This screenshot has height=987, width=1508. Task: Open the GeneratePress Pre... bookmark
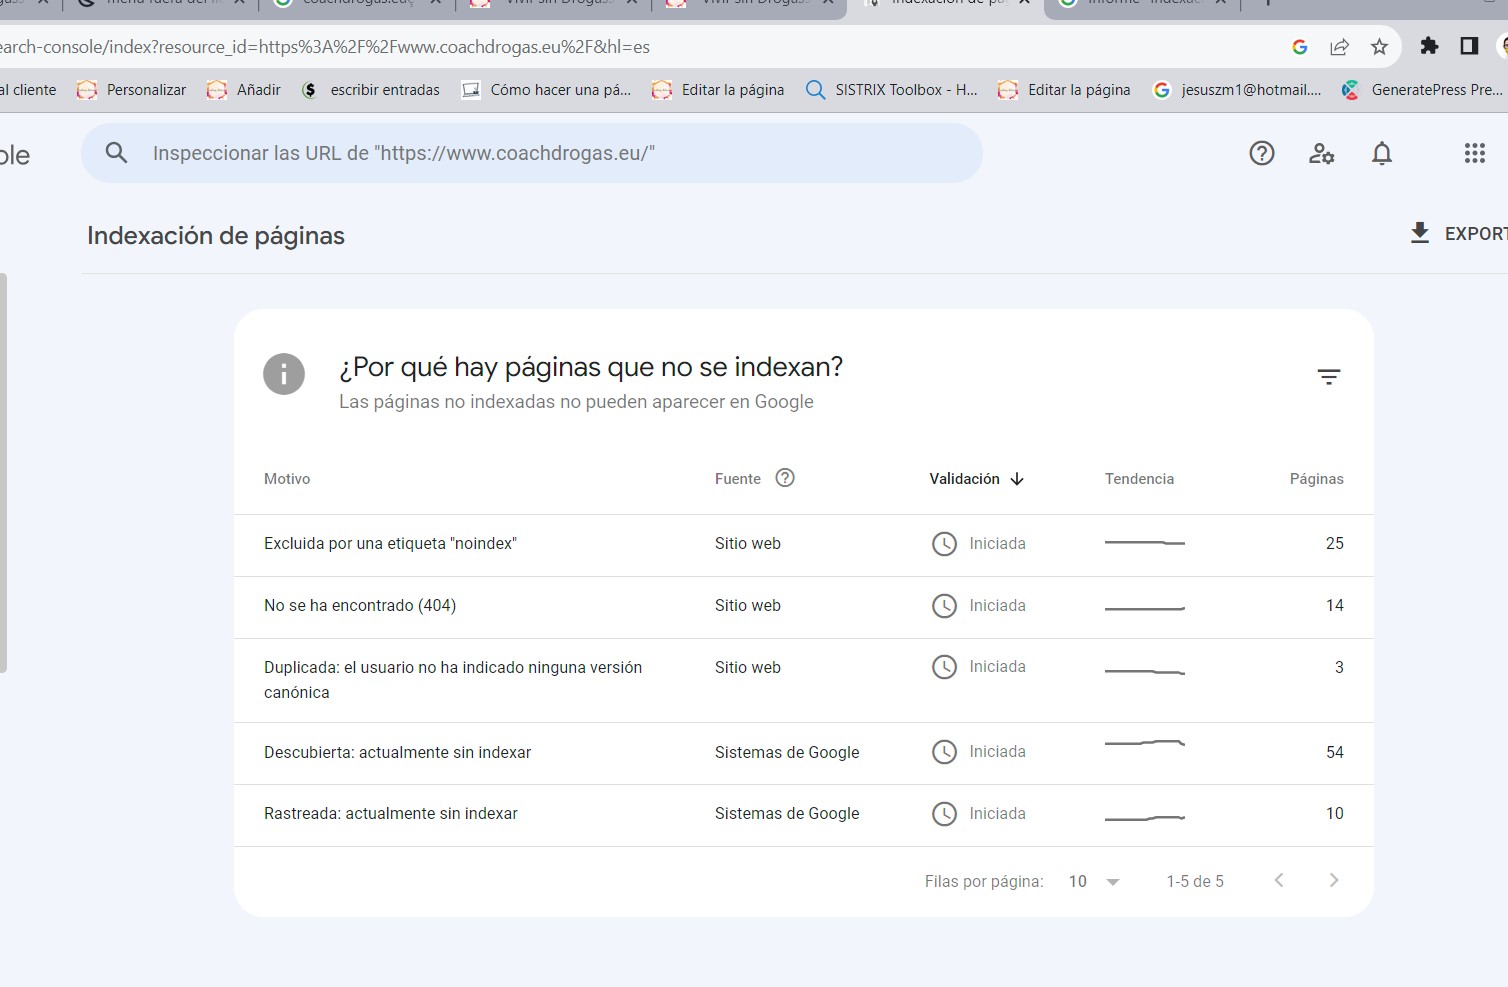coord(1422,90)
